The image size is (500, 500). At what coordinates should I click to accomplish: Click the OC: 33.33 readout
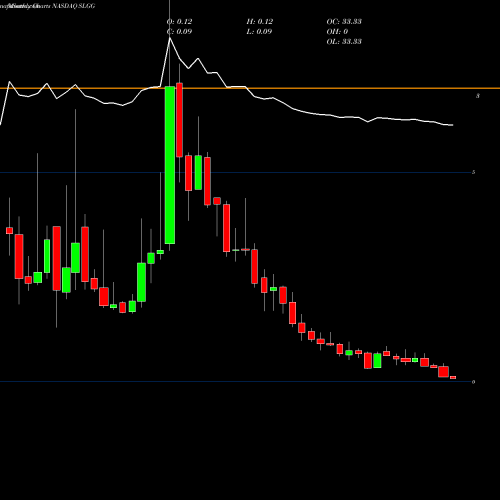point(344,22)
